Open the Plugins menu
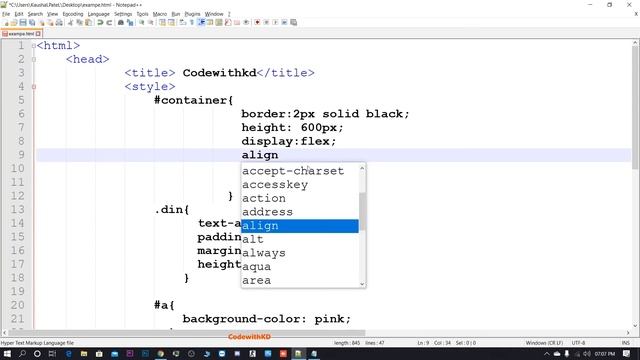The height and width of the screenshot is (360, 640). click(192, 14)
